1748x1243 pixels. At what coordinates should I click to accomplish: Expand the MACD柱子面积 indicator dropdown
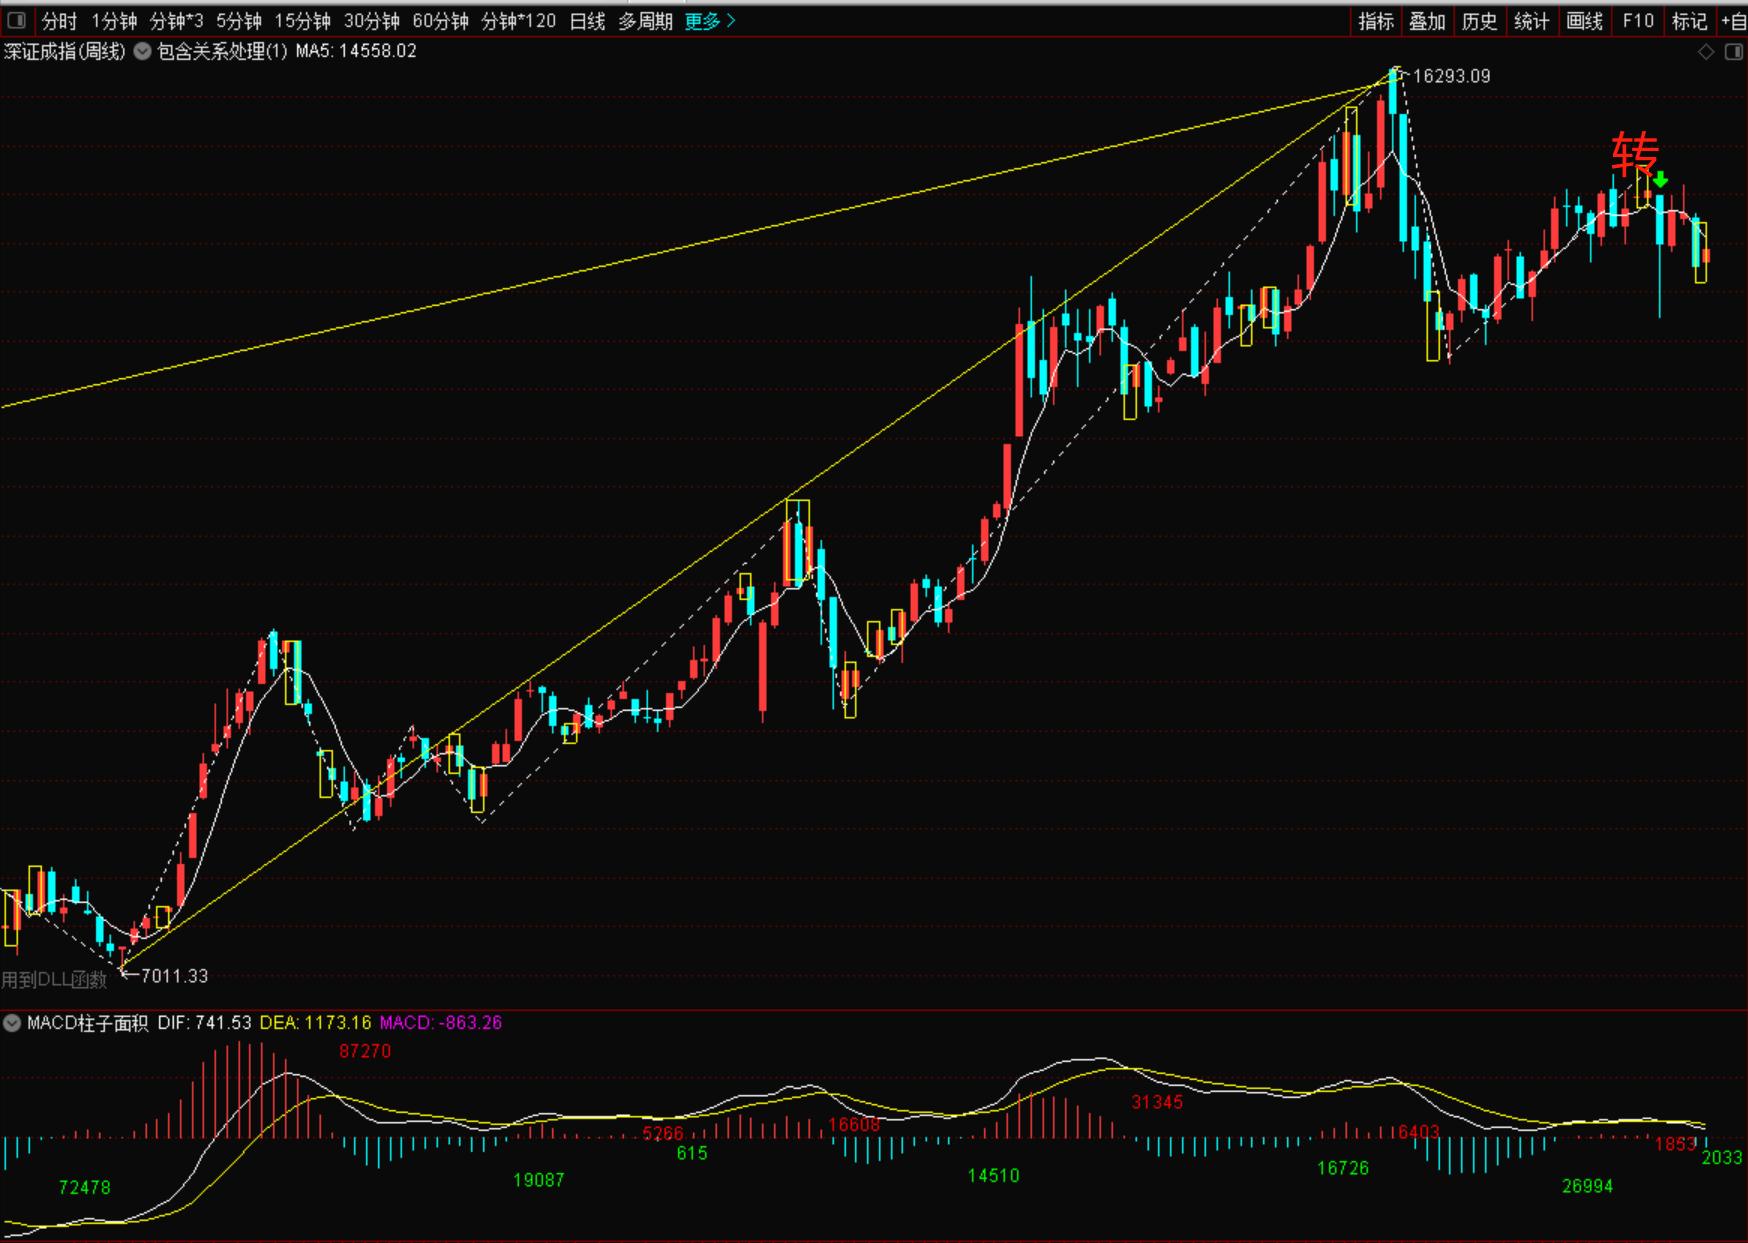[x=12, y=1023]
